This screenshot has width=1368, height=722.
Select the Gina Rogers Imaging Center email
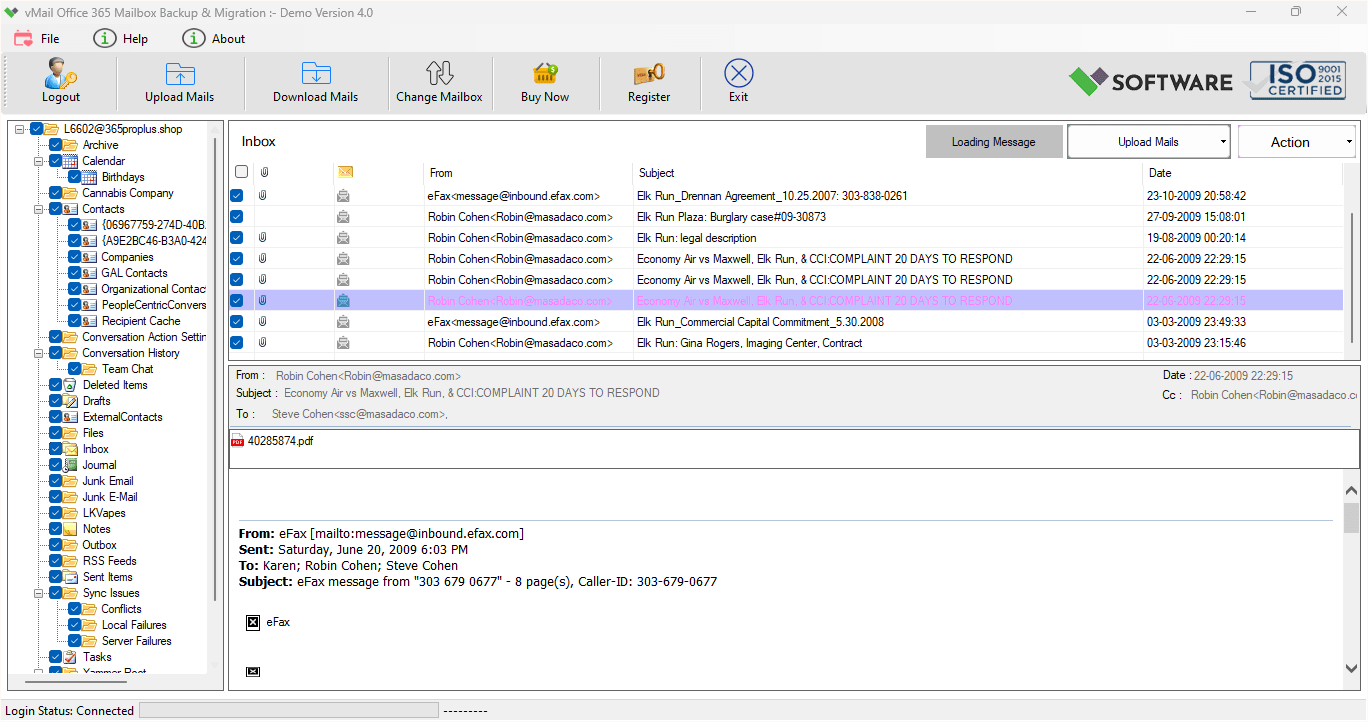pos(785,343)
